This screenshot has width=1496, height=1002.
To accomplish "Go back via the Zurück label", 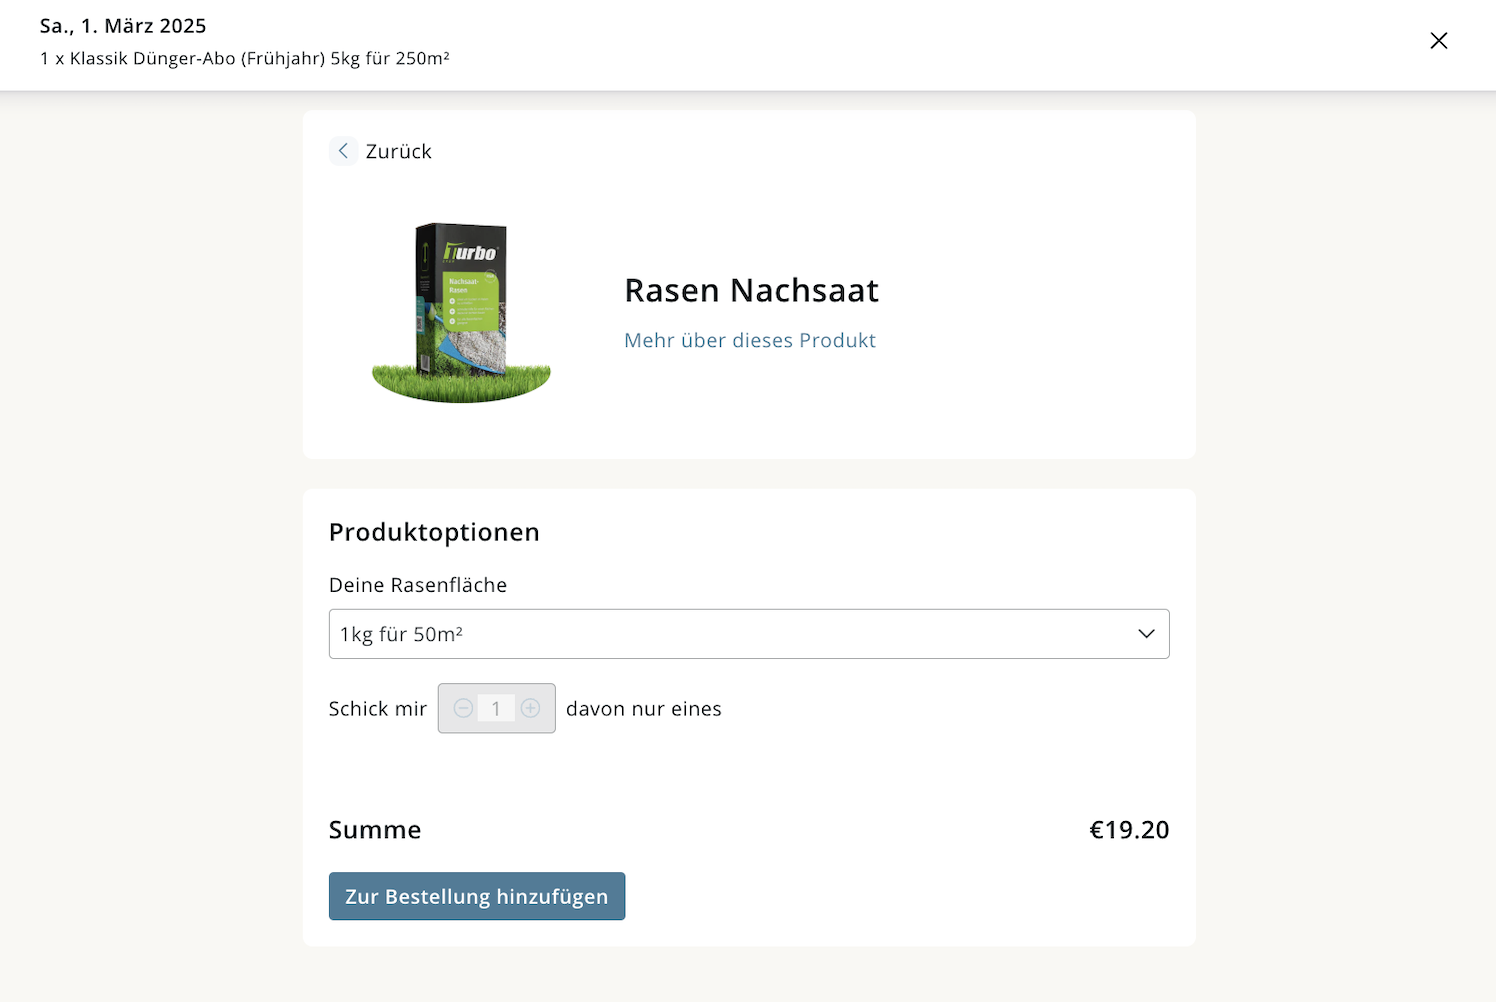I will point(398,151).
